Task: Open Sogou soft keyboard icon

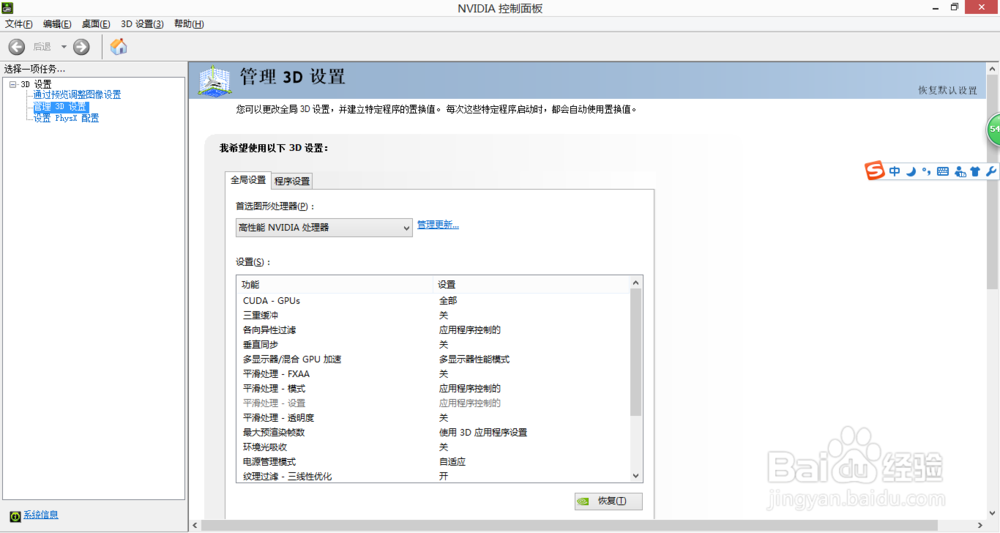Action: pos(943,171)
